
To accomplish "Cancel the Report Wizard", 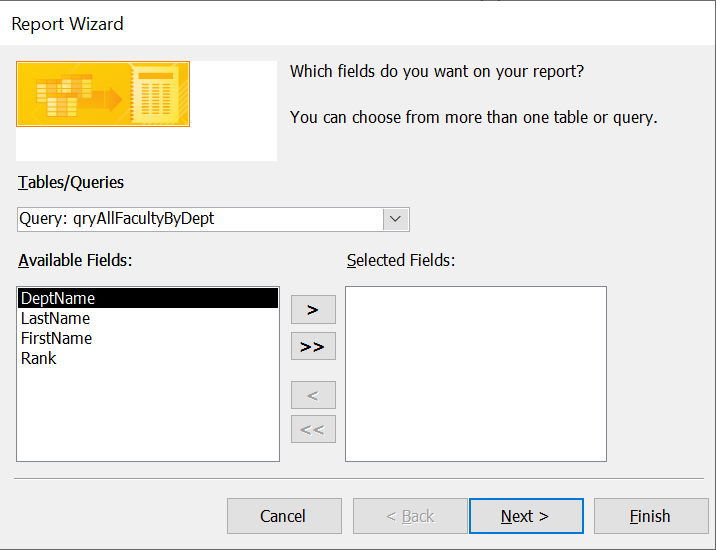I will point(284,516).
